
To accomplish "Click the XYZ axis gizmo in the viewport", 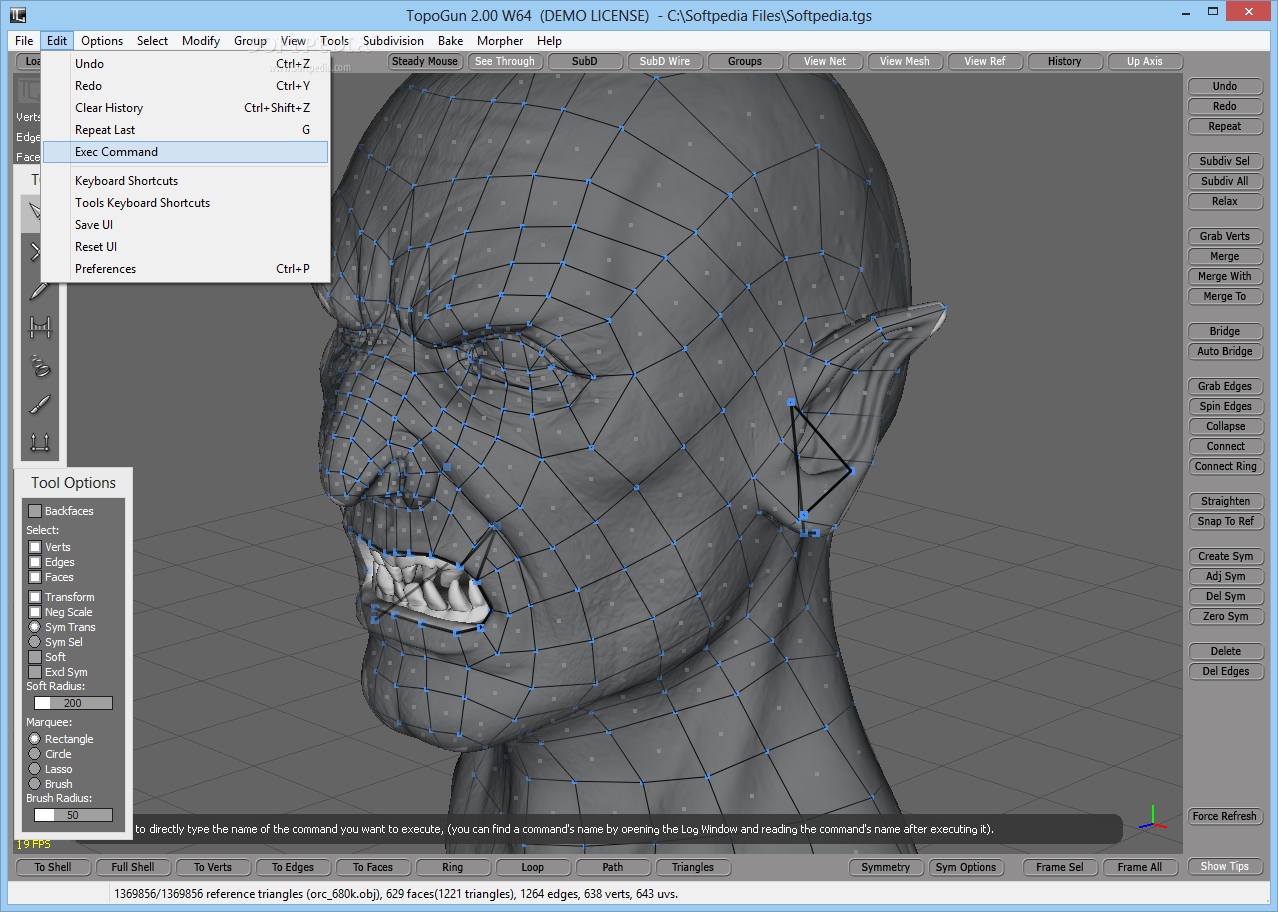I will click(x=1152, y=818).
